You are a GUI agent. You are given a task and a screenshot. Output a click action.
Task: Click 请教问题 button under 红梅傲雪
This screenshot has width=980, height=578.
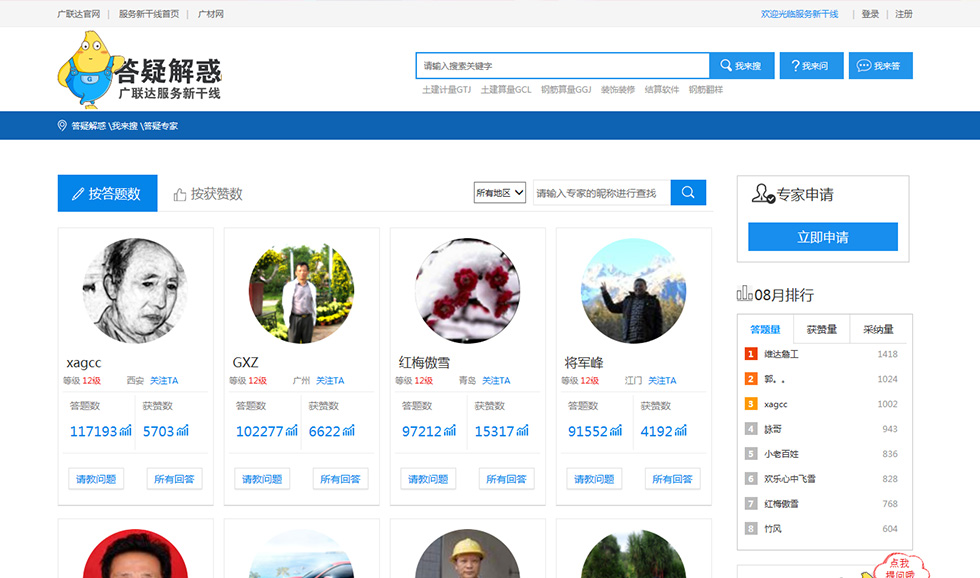(428, 479)
